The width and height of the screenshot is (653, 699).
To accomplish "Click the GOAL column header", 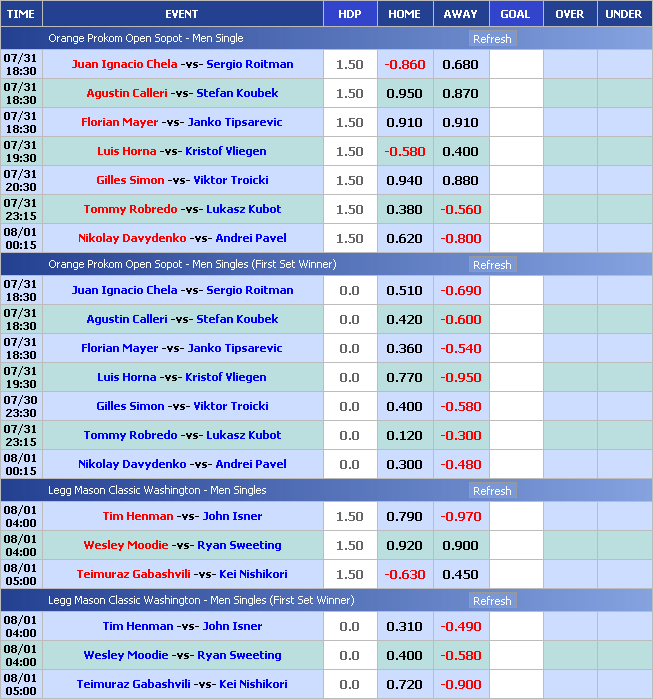I will (x=515, y=14).
